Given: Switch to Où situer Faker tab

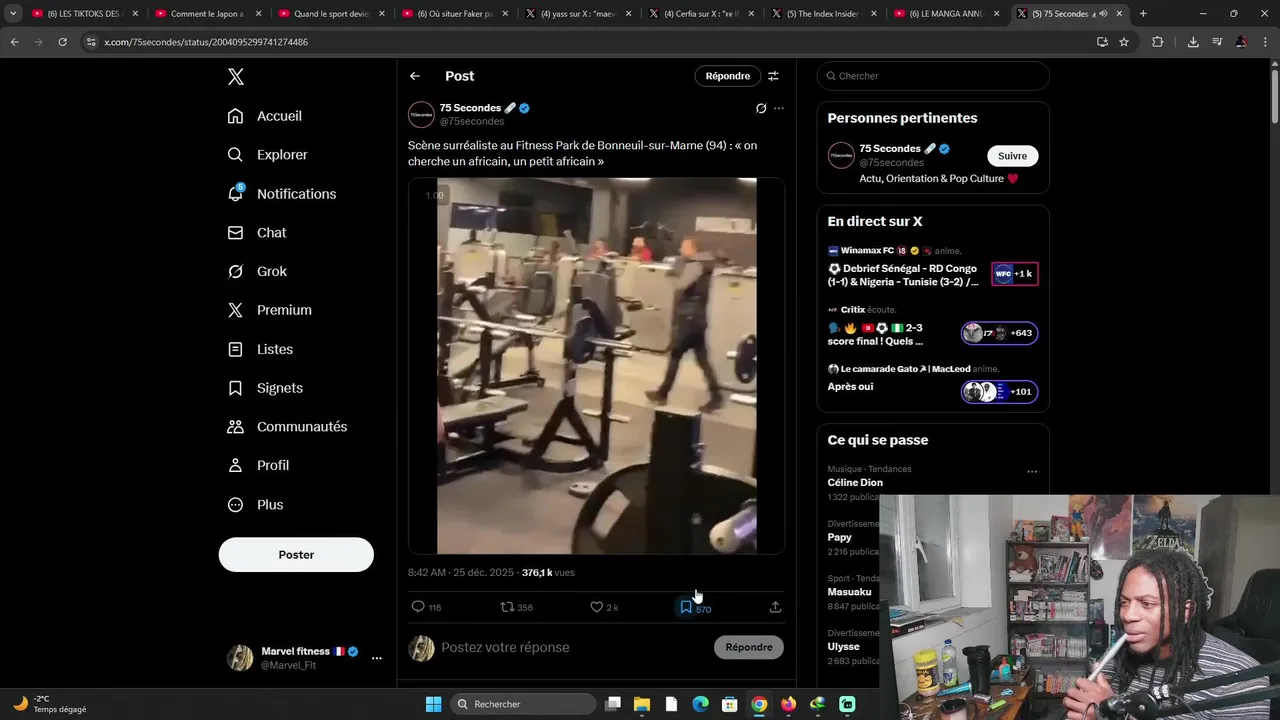Looking at the screenshot, I should [454, 14].
